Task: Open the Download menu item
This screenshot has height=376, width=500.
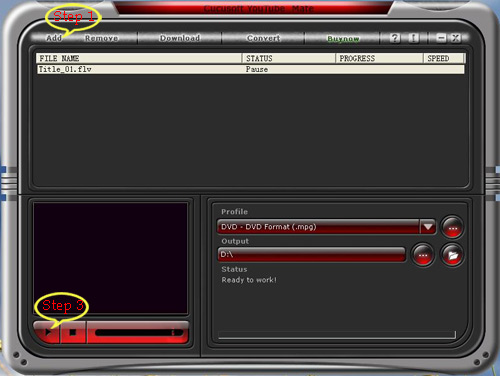Action: (180, 38)
